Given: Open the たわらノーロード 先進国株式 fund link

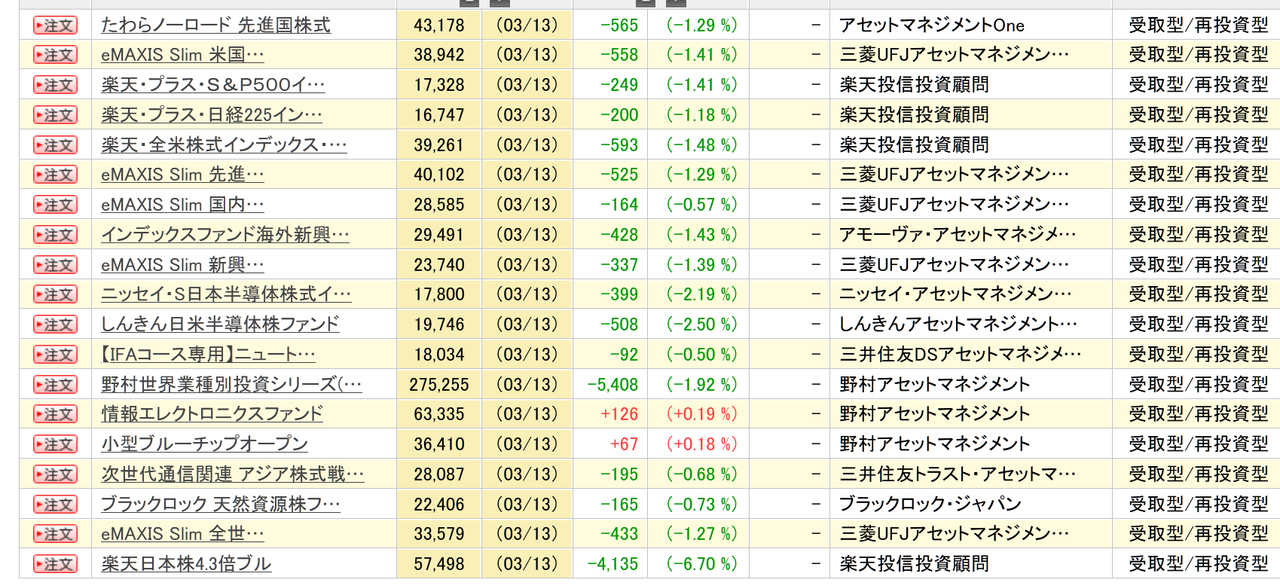Looking at the screenshot, I should pos(217,25).
